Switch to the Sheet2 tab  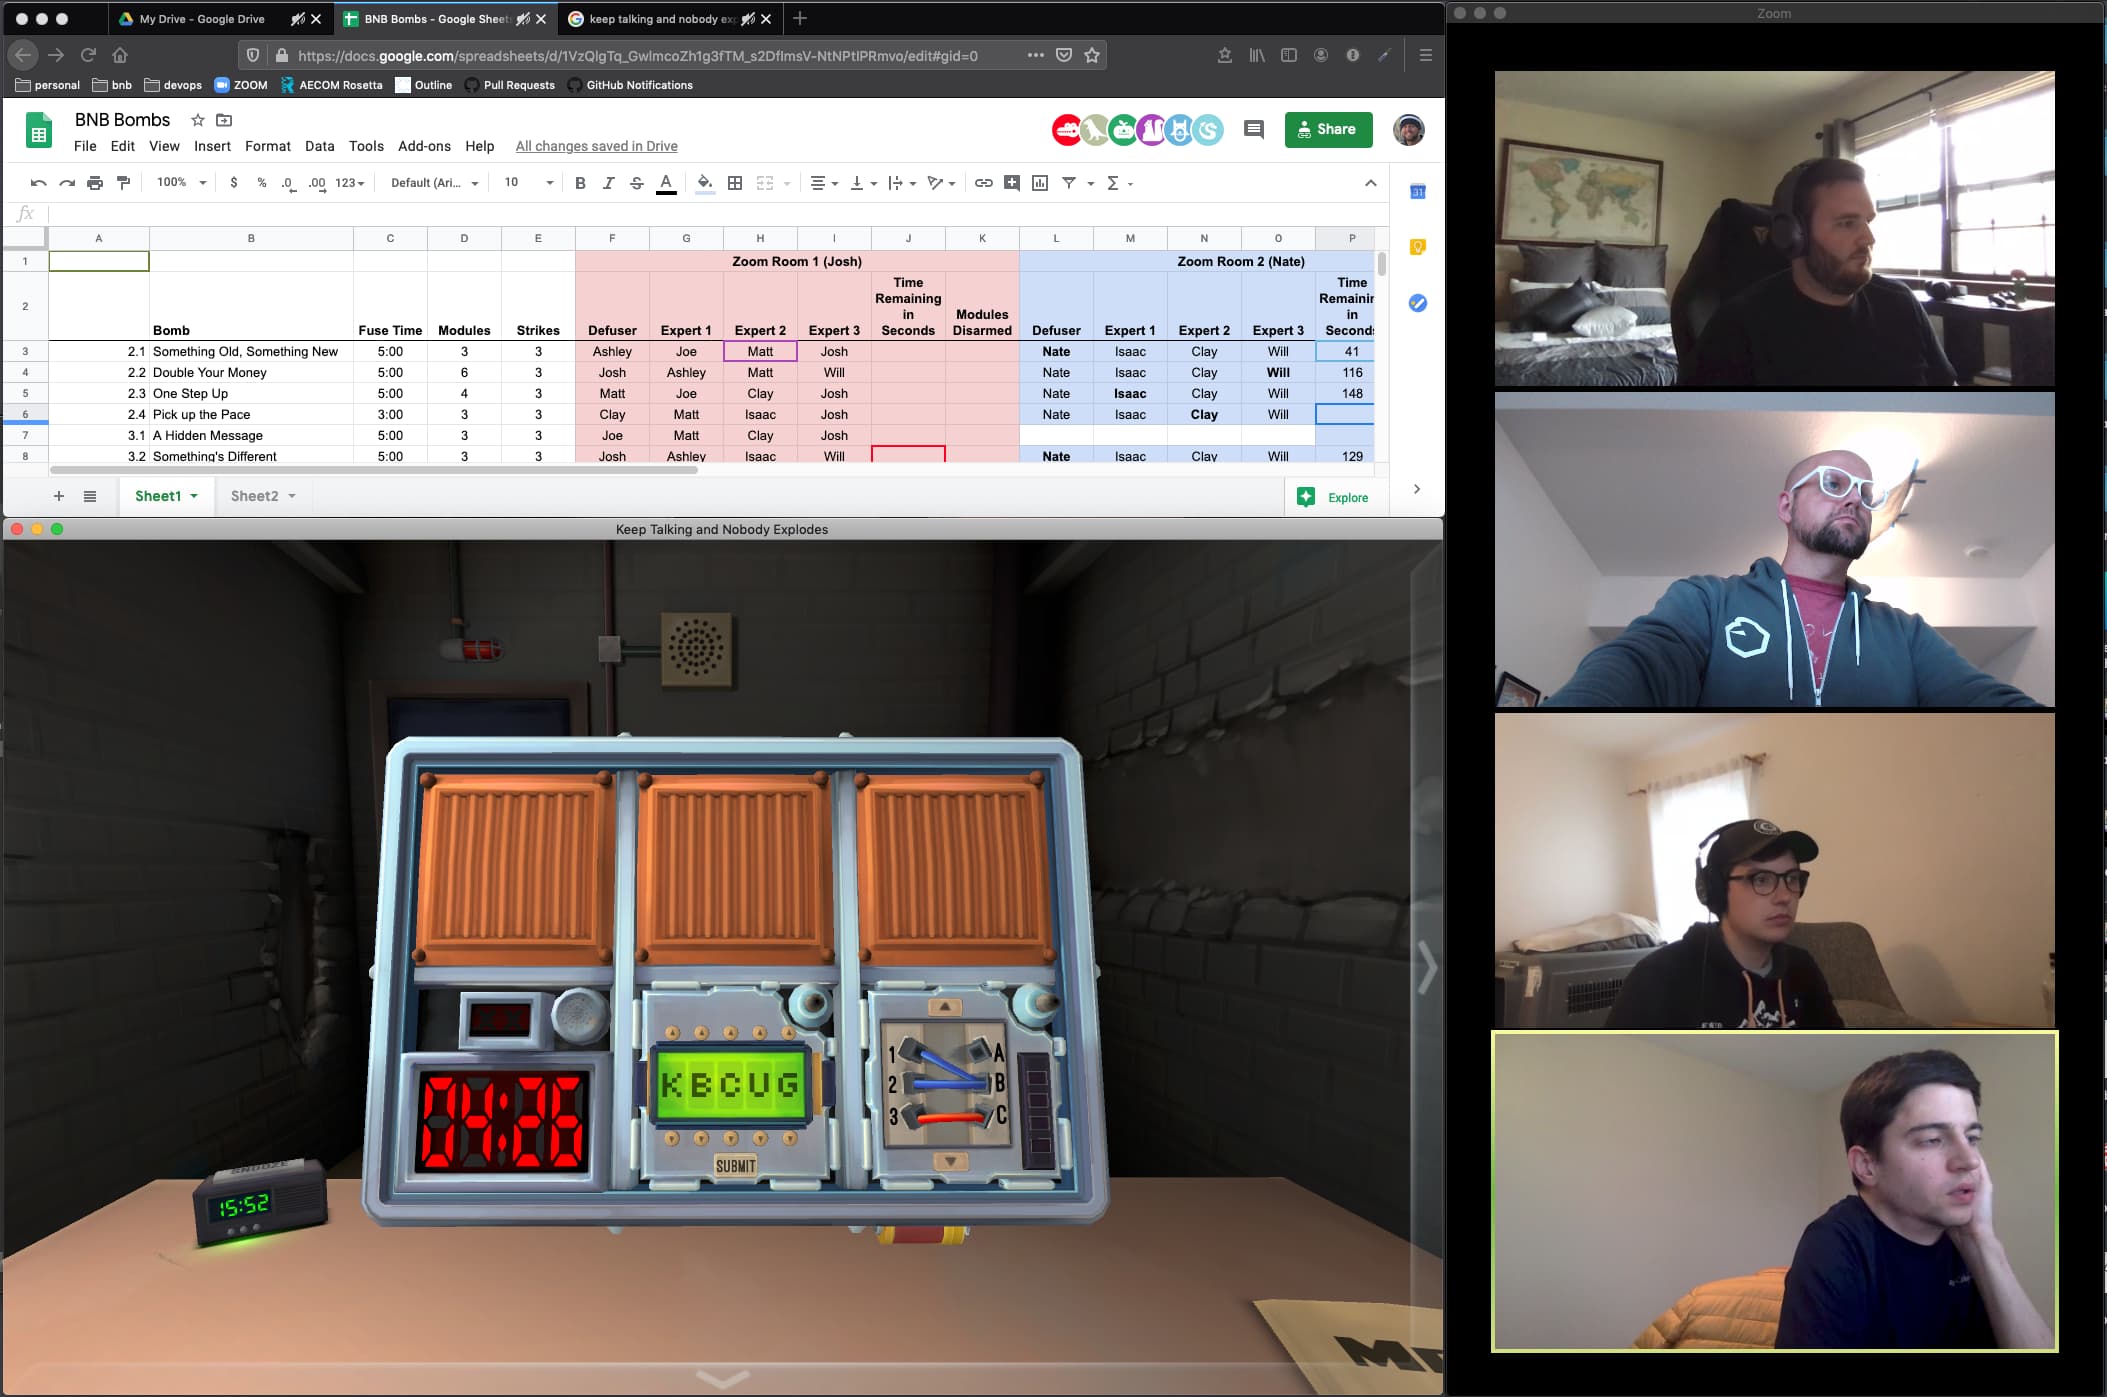[x=263, y=496]
